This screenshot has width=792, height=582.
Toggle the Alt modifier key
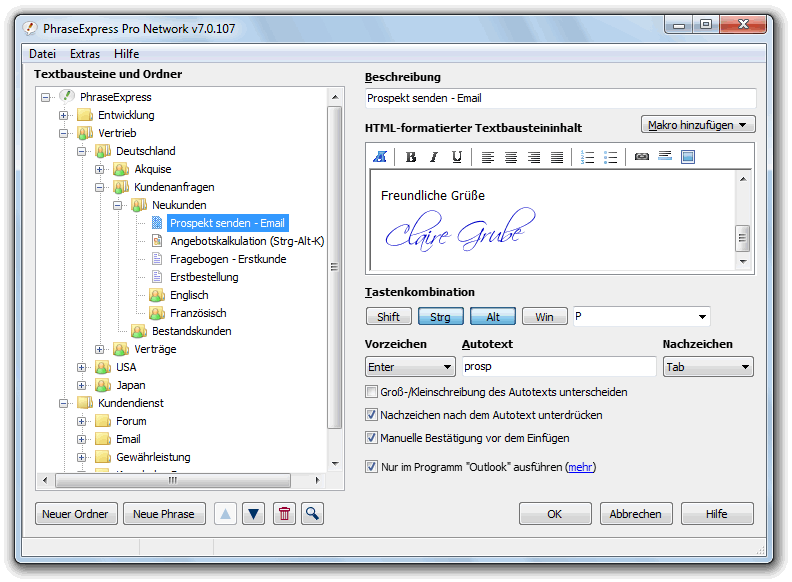pyautogui.click(x=493, y=317)
